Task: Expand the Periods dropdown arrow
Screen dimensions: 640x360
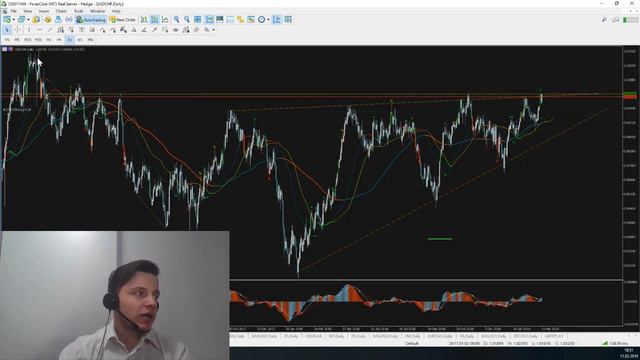Action: (x=268, y=20)
